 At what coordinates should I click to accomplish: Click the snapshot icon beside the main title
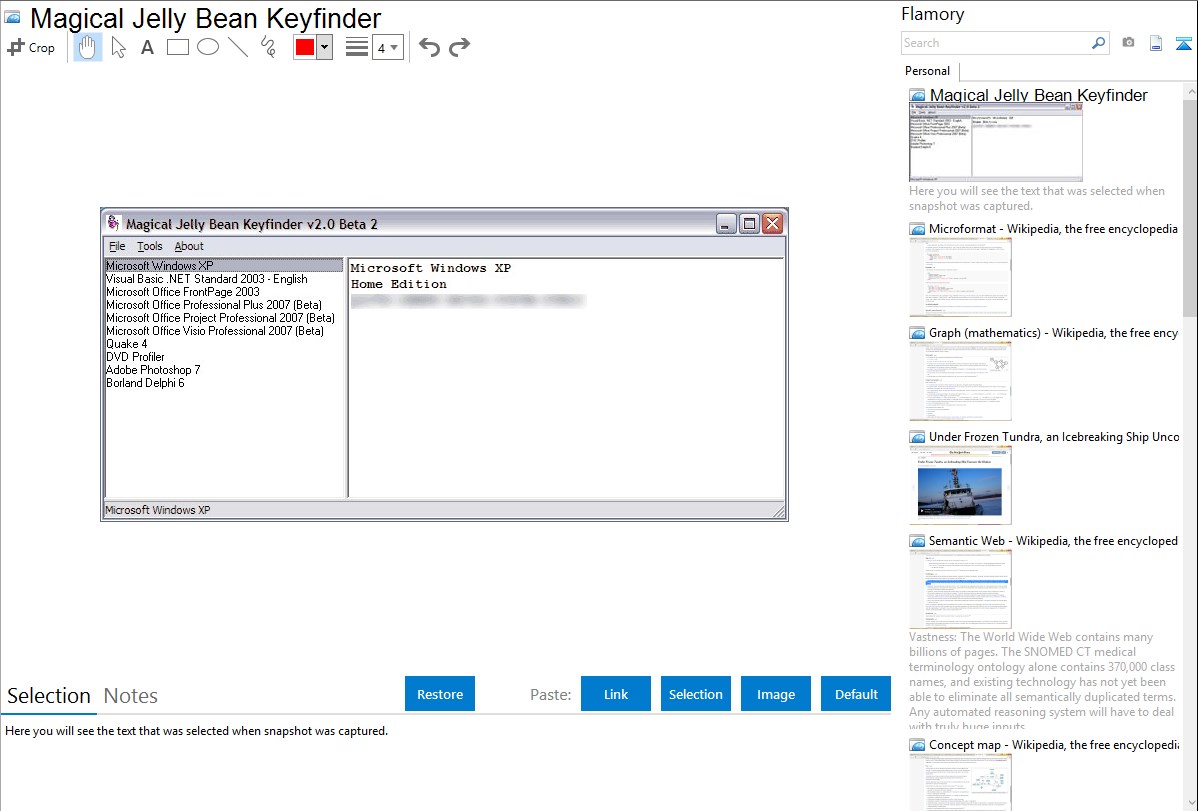pos(12,17)
